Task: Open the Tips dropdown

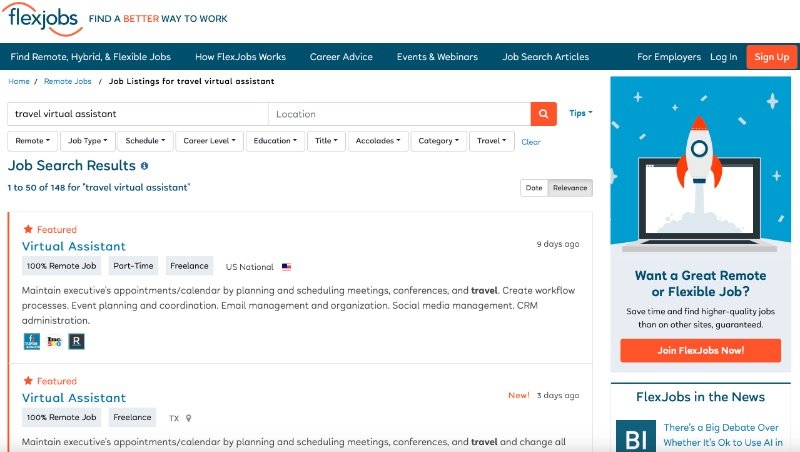Action: pyautogui.click(x=581, y=113)
